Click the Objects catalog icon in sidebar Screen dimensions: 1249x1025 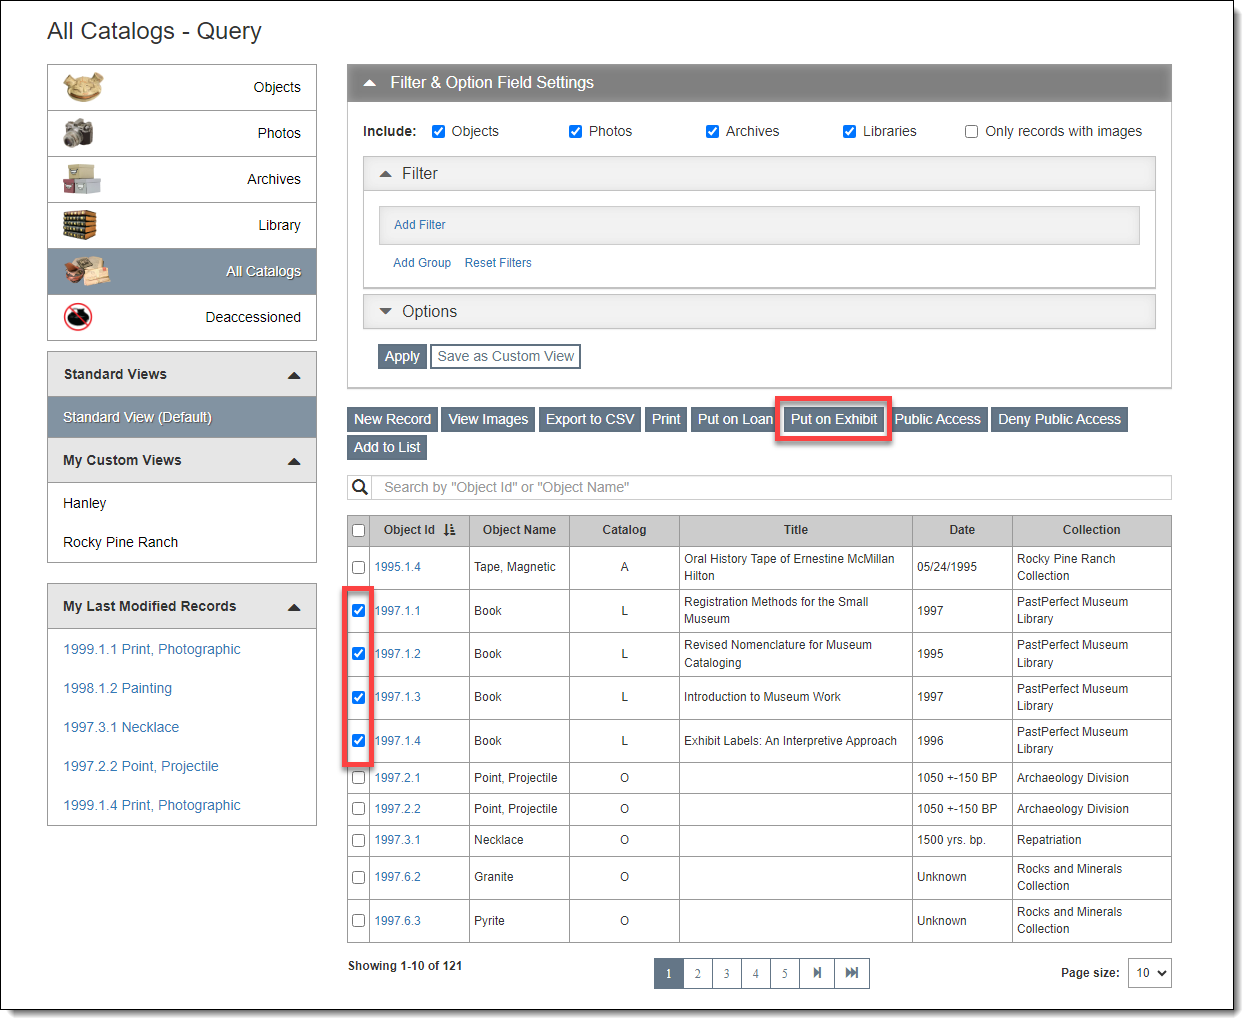click(83, 87)
